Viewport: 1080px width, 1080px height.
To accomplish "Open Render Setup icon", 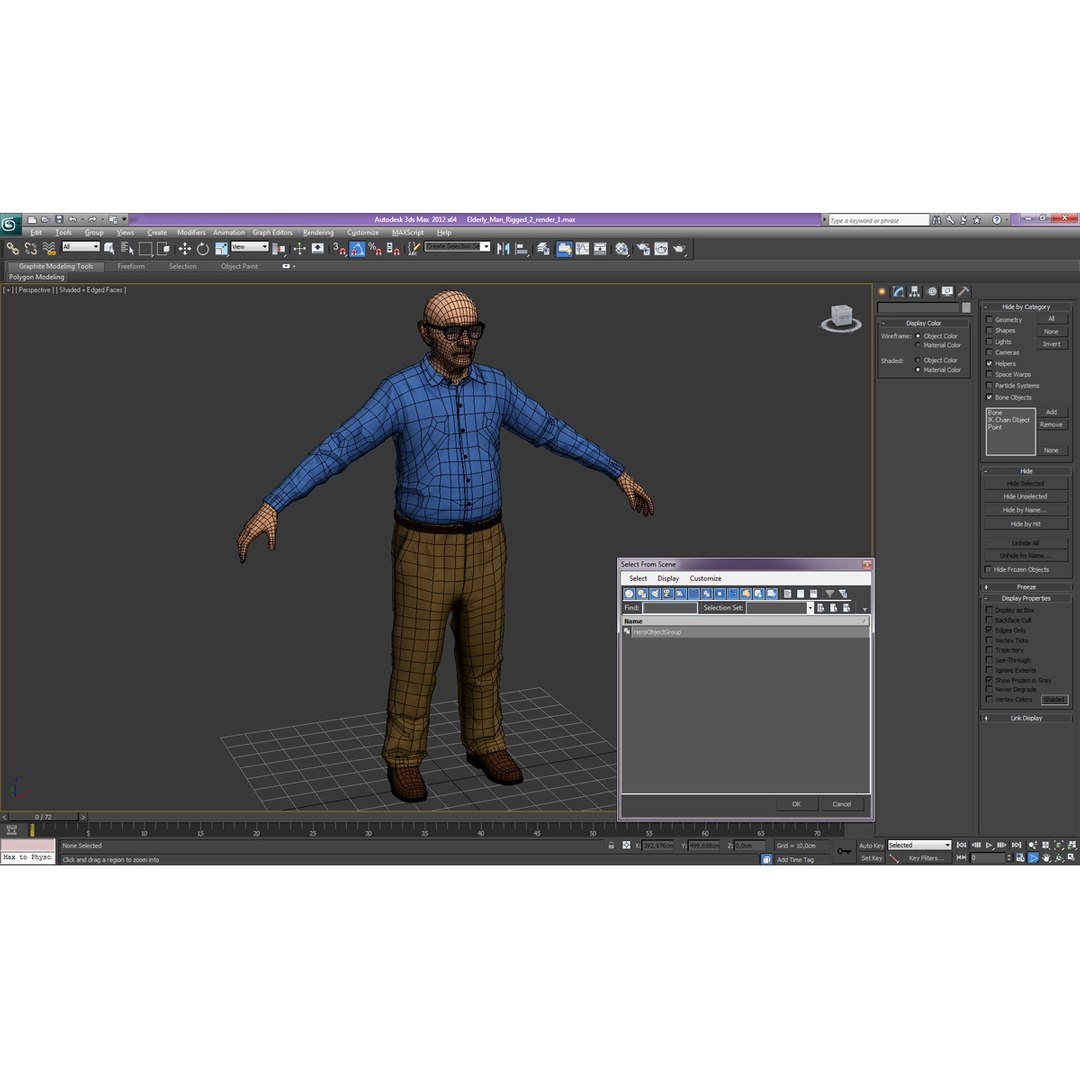I will click(x=643, y=249).
